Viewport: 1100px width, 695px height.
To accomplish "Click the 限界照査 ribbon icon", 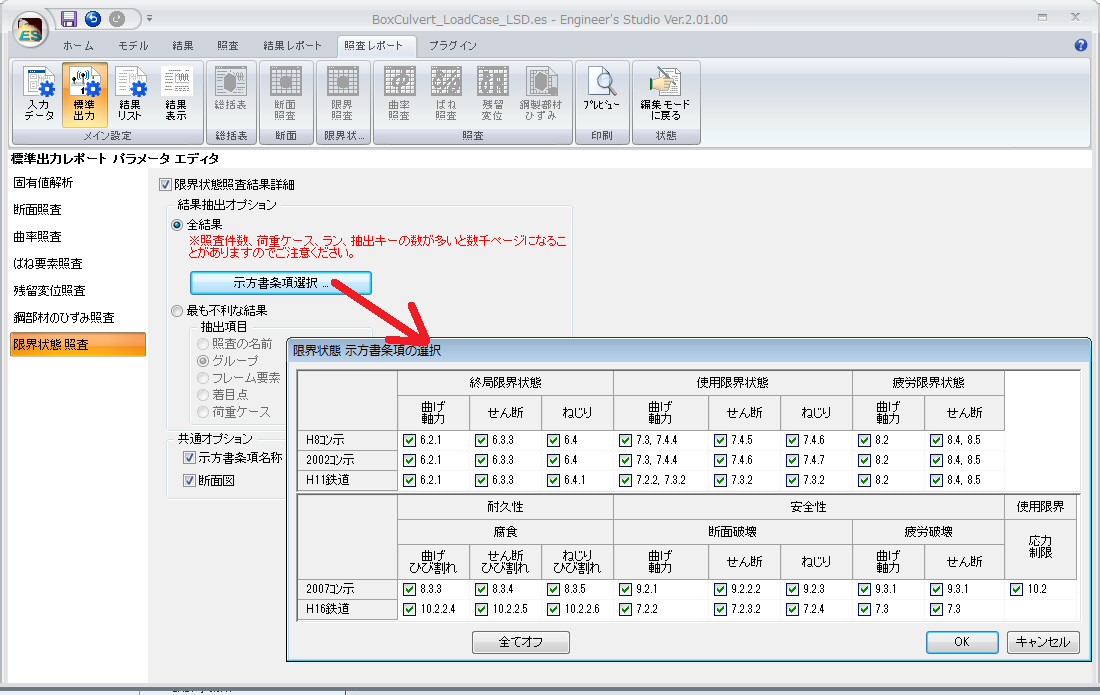I will tap(342, 94).
